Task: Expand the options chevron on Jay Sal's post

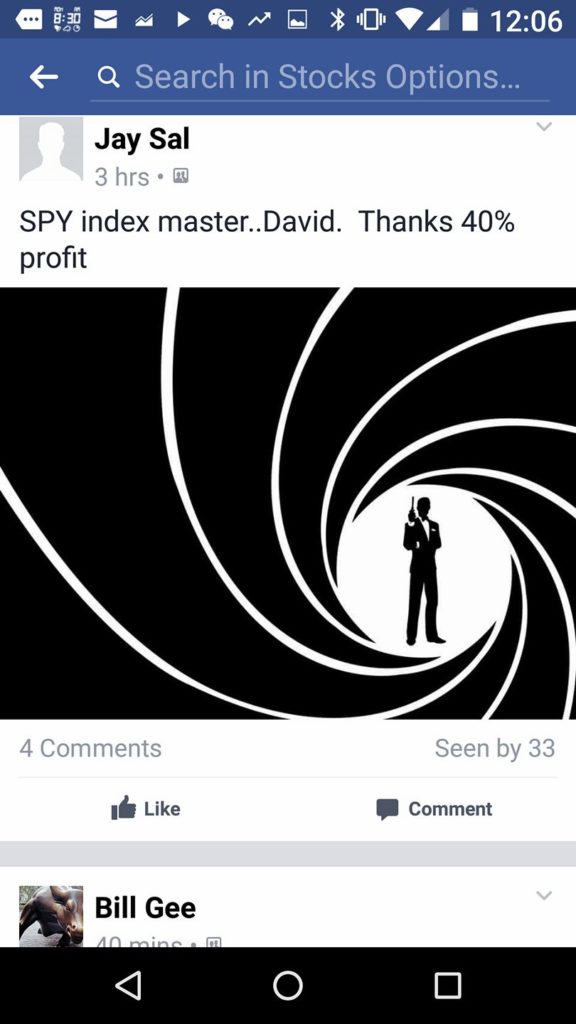Action: (544, 126)
